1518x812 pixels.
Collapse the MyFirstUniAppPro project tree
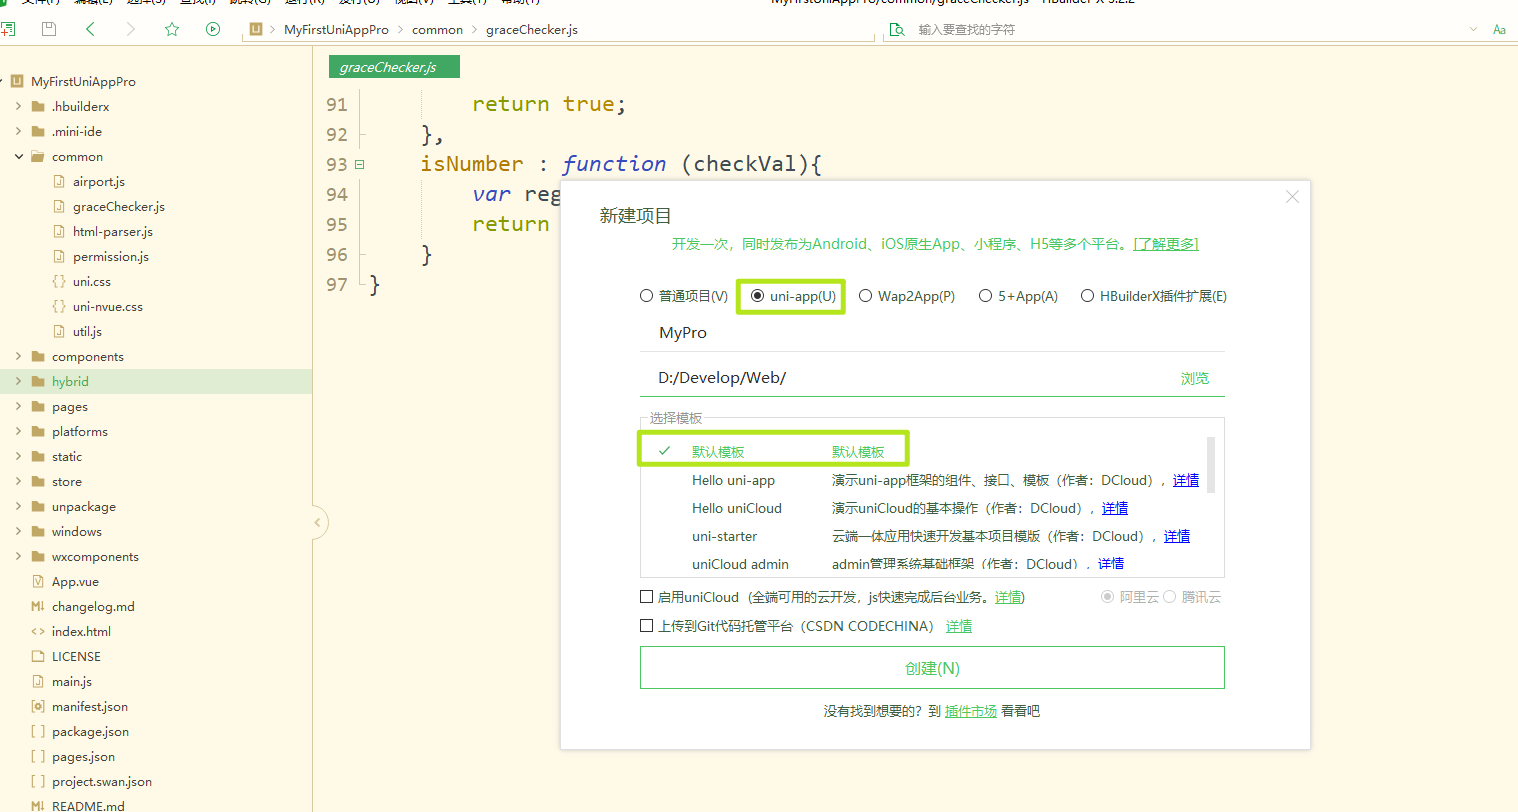coord(3,82)
